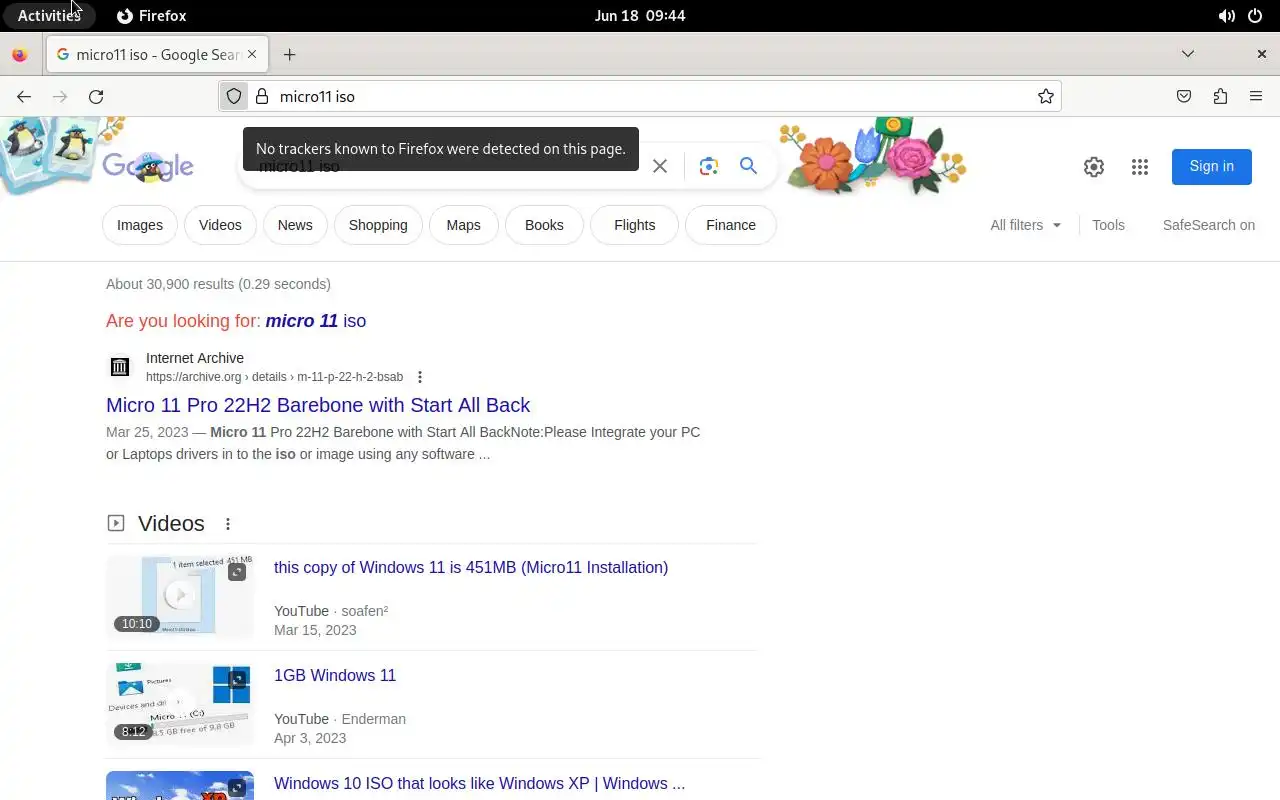The image size is (1280, 800).
Task: Reload the current page
Action: tap(96, 96)
